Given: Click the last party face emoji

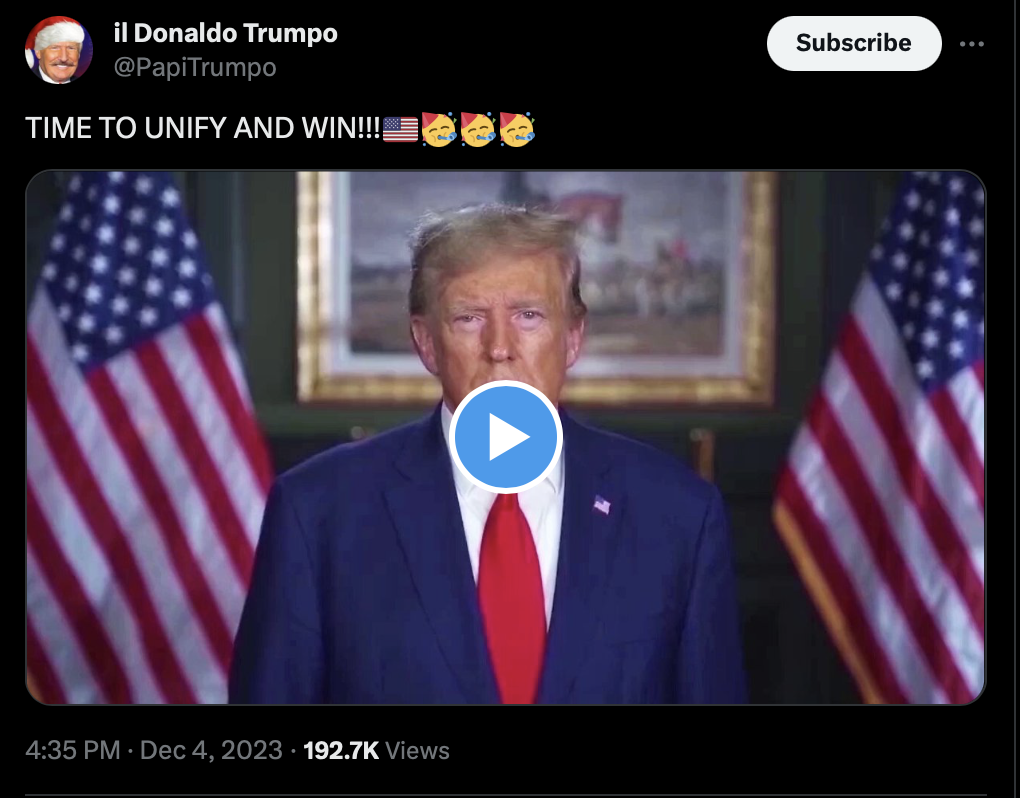Looking at the screenshot, I should 517,129.
